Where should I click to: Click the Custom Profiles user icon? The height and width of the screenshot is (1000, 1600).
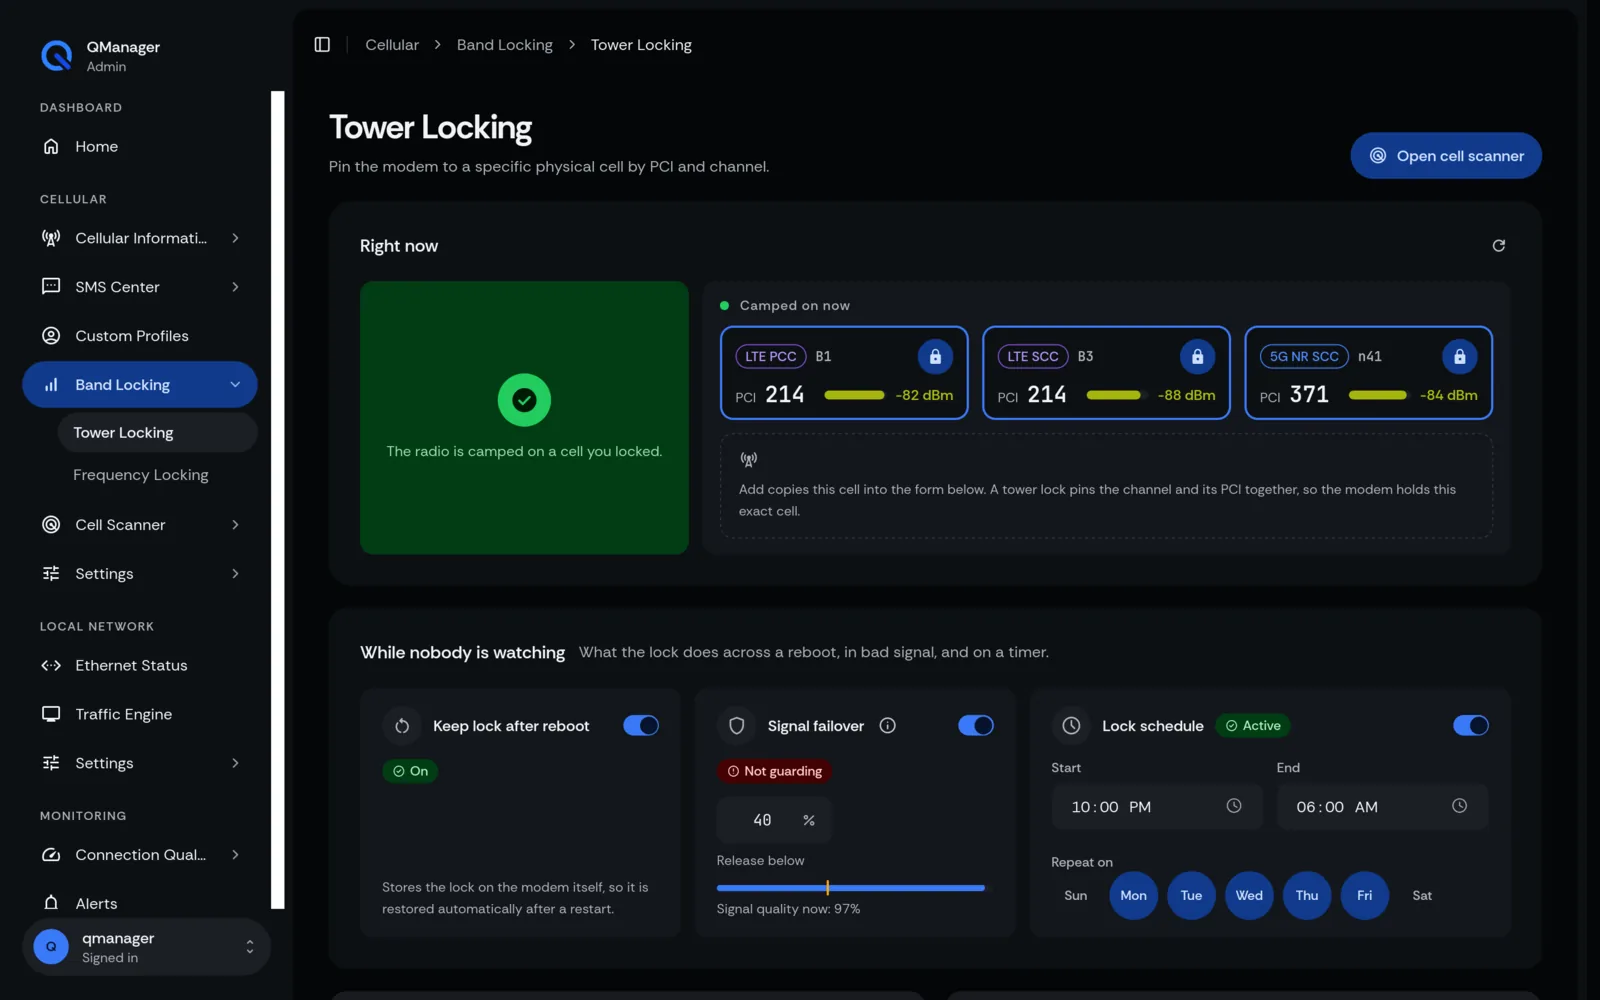51,336
